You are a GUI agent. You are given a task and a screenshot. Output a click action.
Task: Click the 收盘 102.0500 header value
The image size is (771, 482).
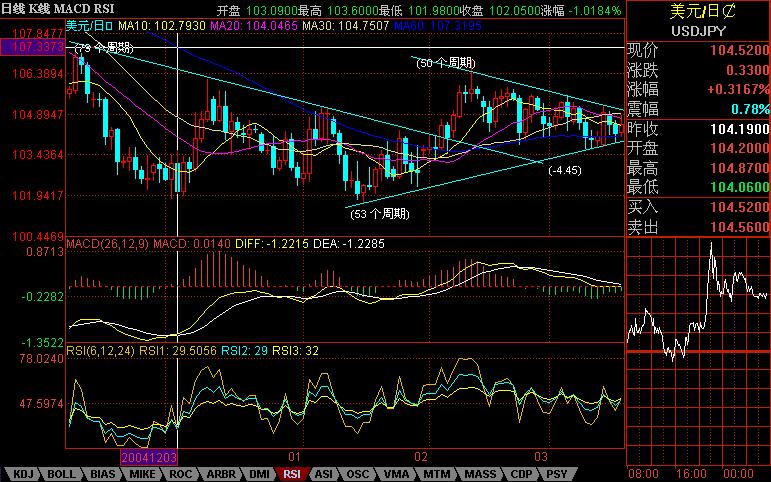[x=498, y=10]
